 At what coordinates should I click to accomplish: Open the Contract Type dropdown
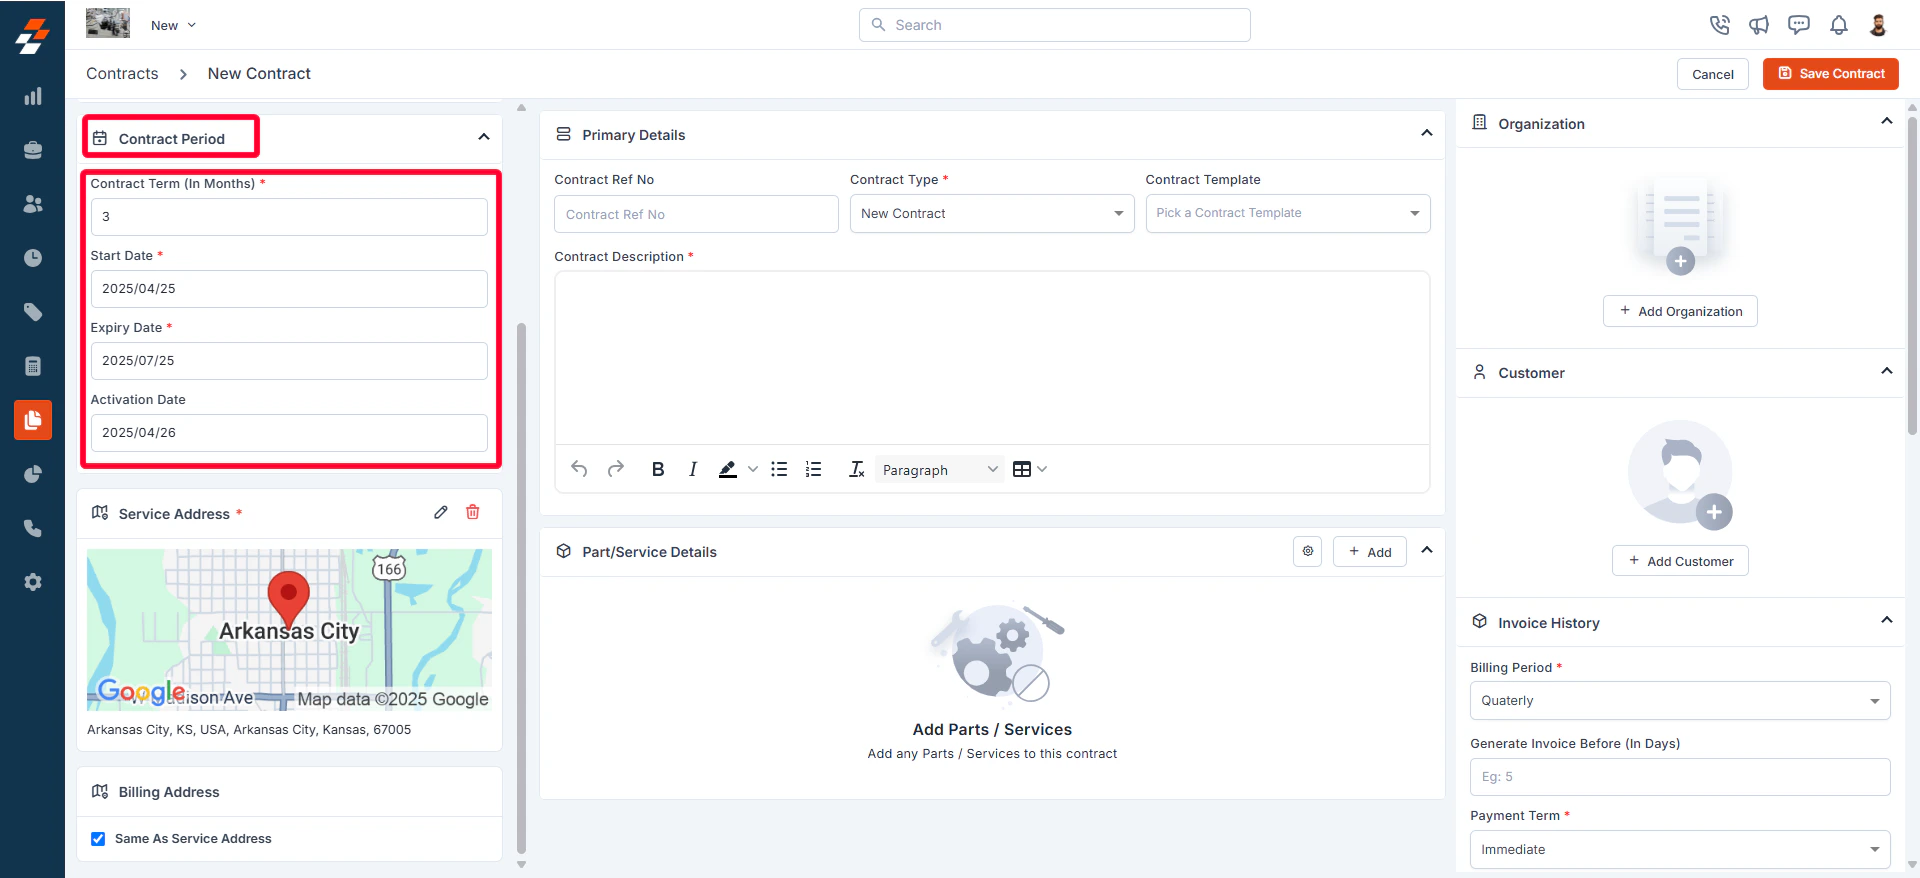[x=992, y=213]
